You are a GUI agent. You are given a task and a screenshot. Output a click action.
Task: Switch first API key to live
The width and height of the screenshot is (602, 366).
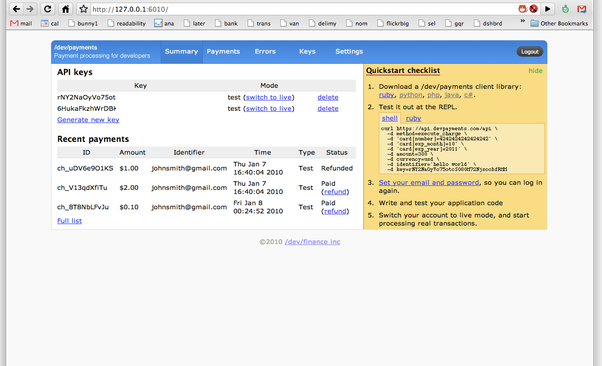coord(269,98)
